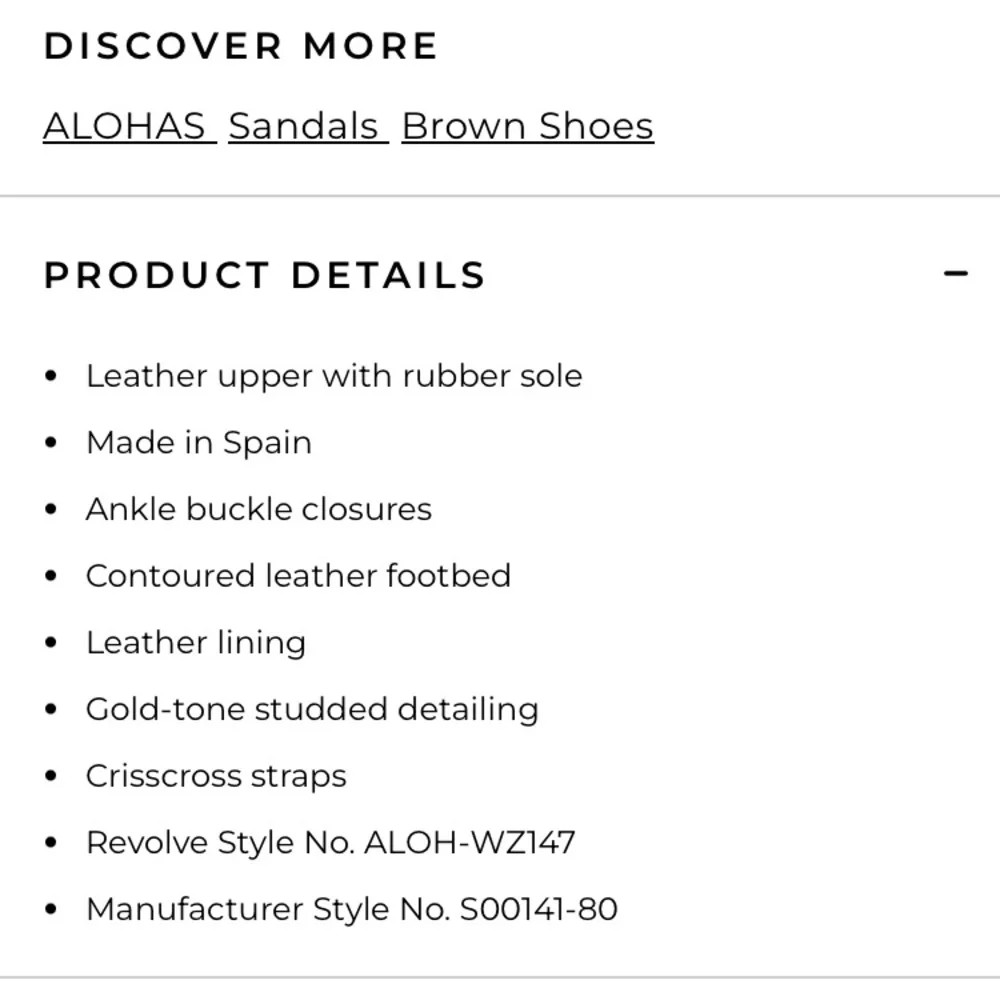Screen dimensions: 1000x1000
Task: Click the 'Contoured leather footbed' detail
Action: click(x=298, y=576)
